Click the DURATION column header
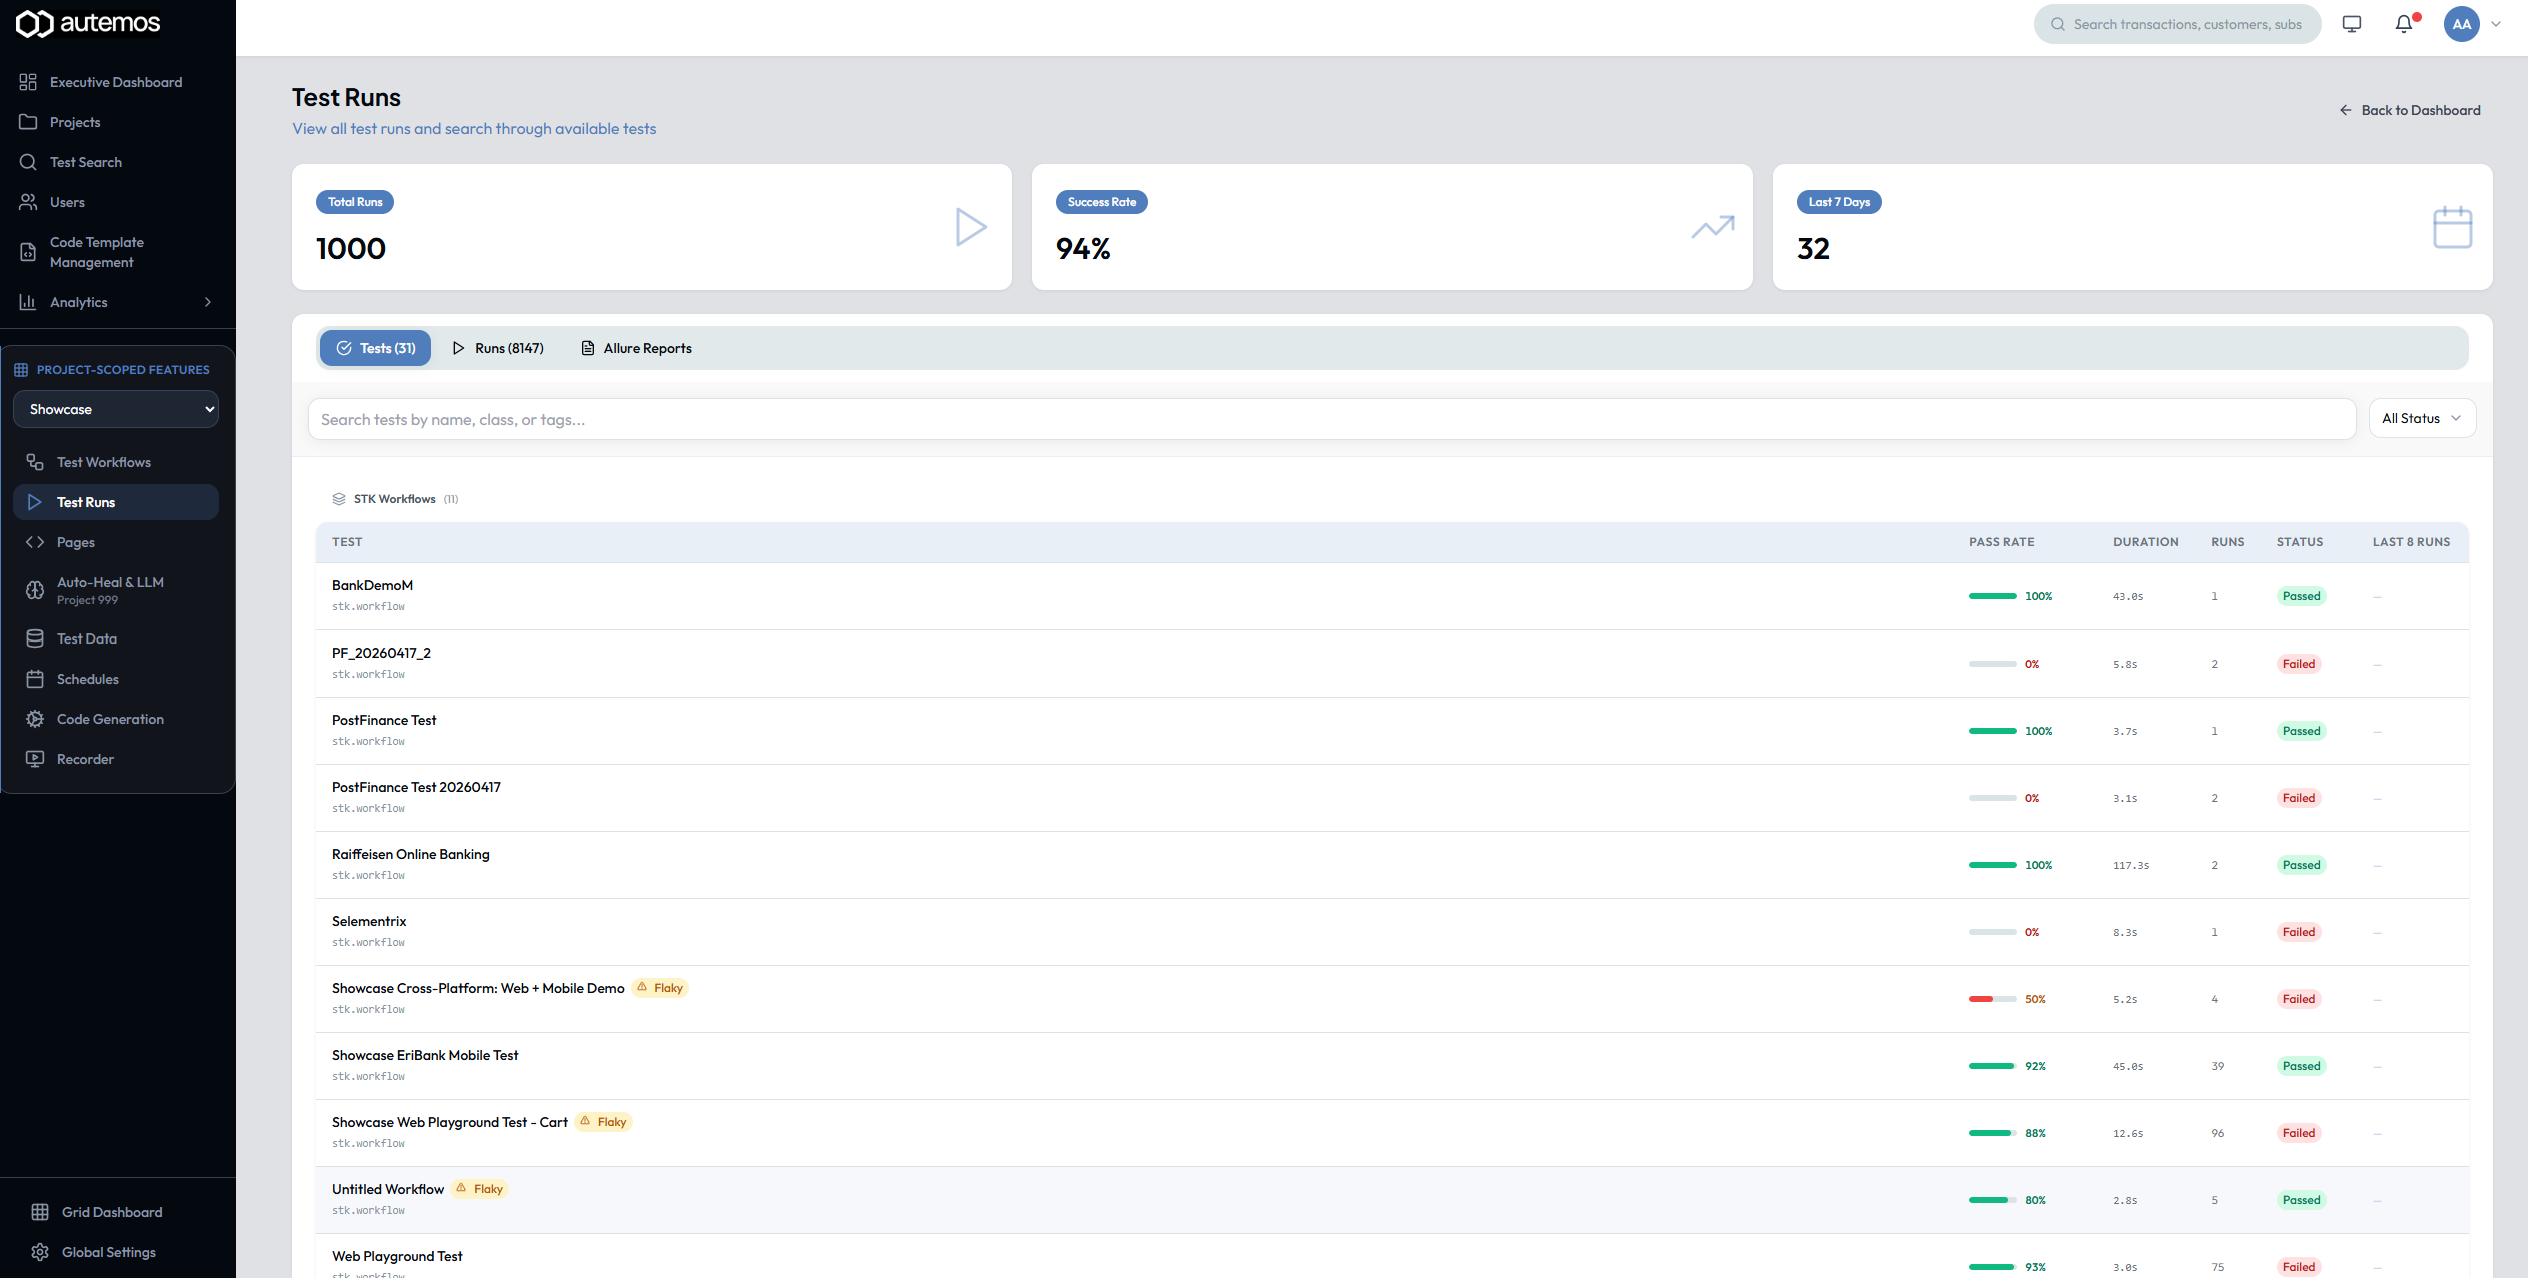2528x1278 pixels. pyautogui.click(x=2145, y=542)
